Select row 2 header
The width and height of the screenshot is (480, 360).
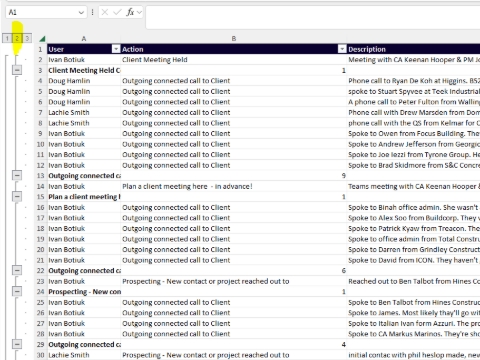pyautogui.click(x=40, y=60)
